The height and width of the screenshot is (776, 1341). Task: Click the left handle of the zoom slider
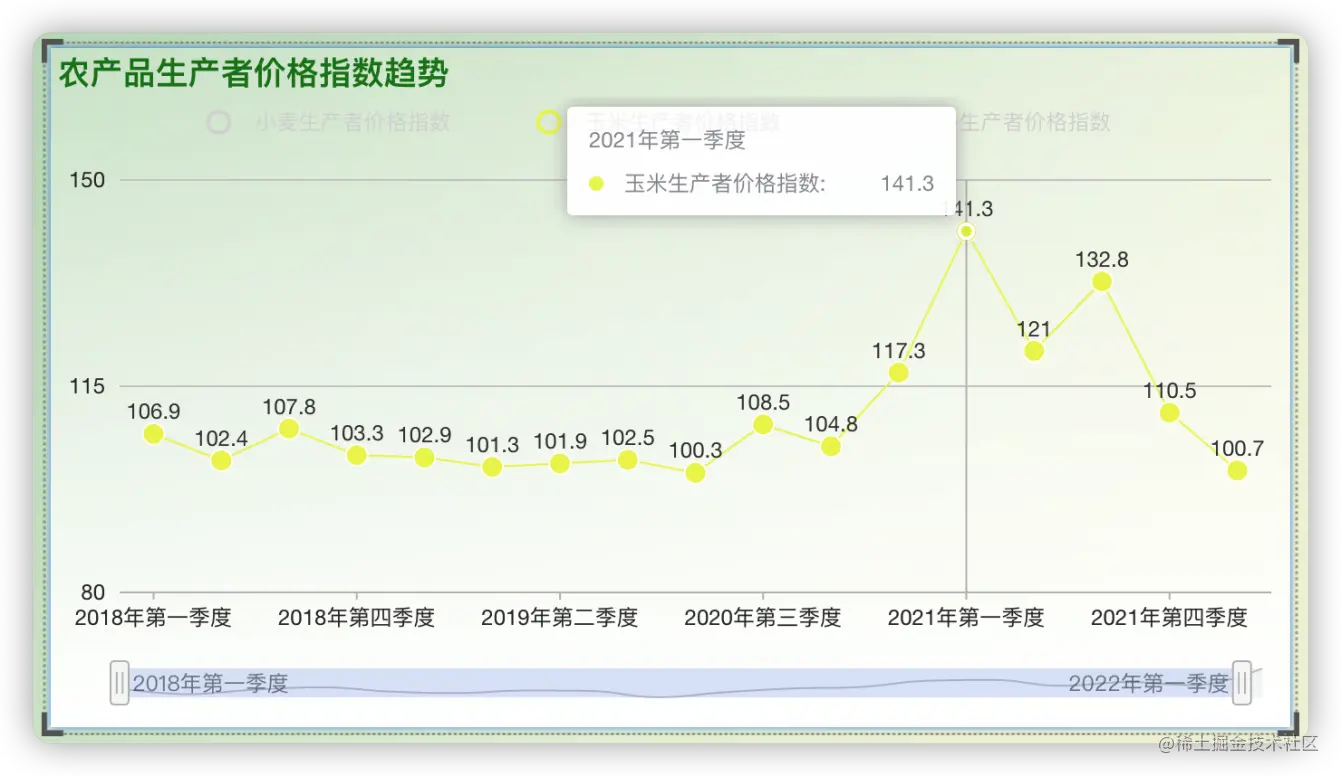click(120, 683)
